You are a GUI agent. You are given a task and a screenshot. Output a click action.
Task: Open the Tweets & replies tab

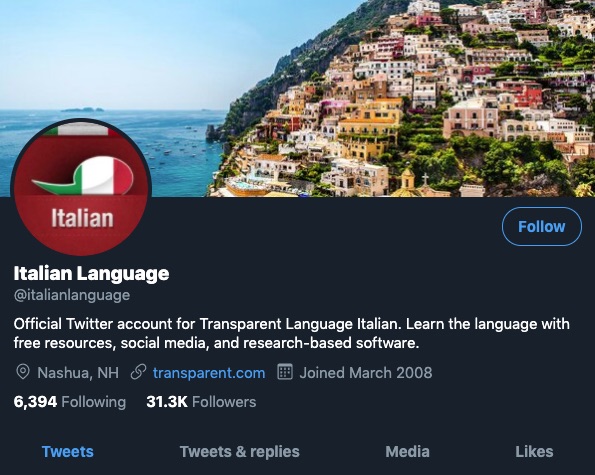[x=239, y=452]
